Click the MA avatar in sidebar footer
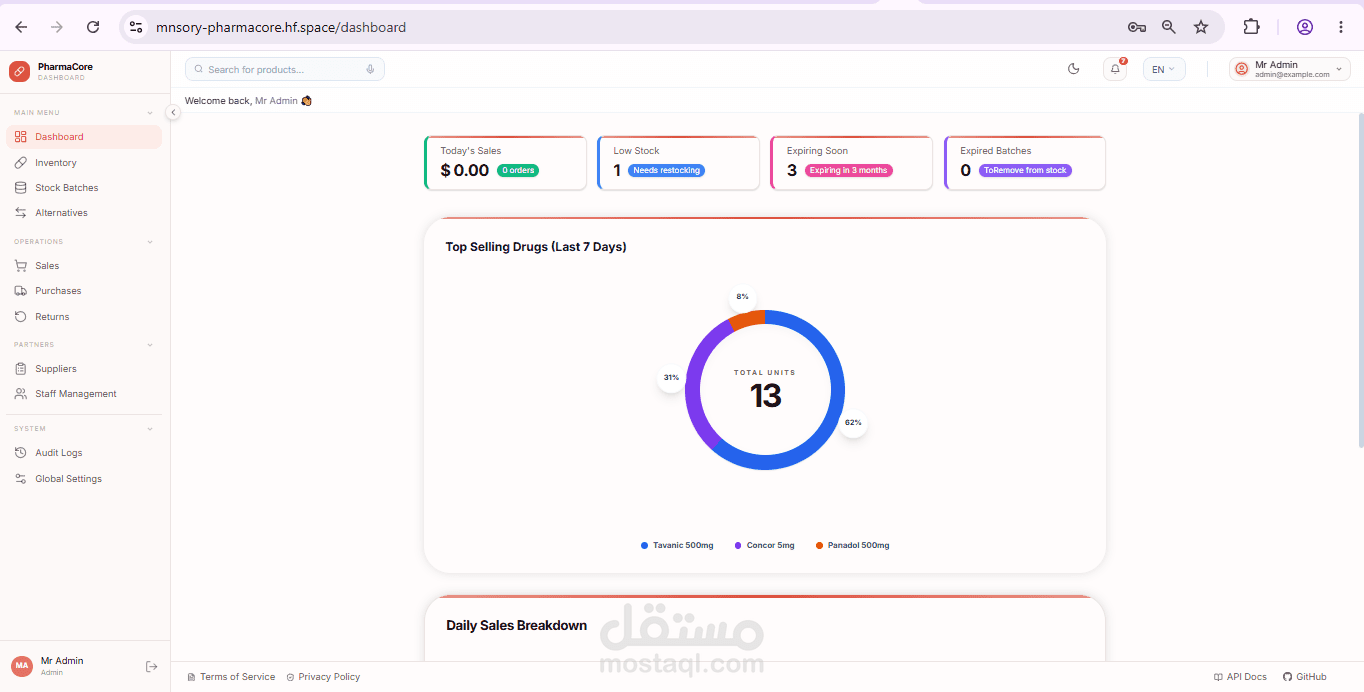 (x=22, y=666)
